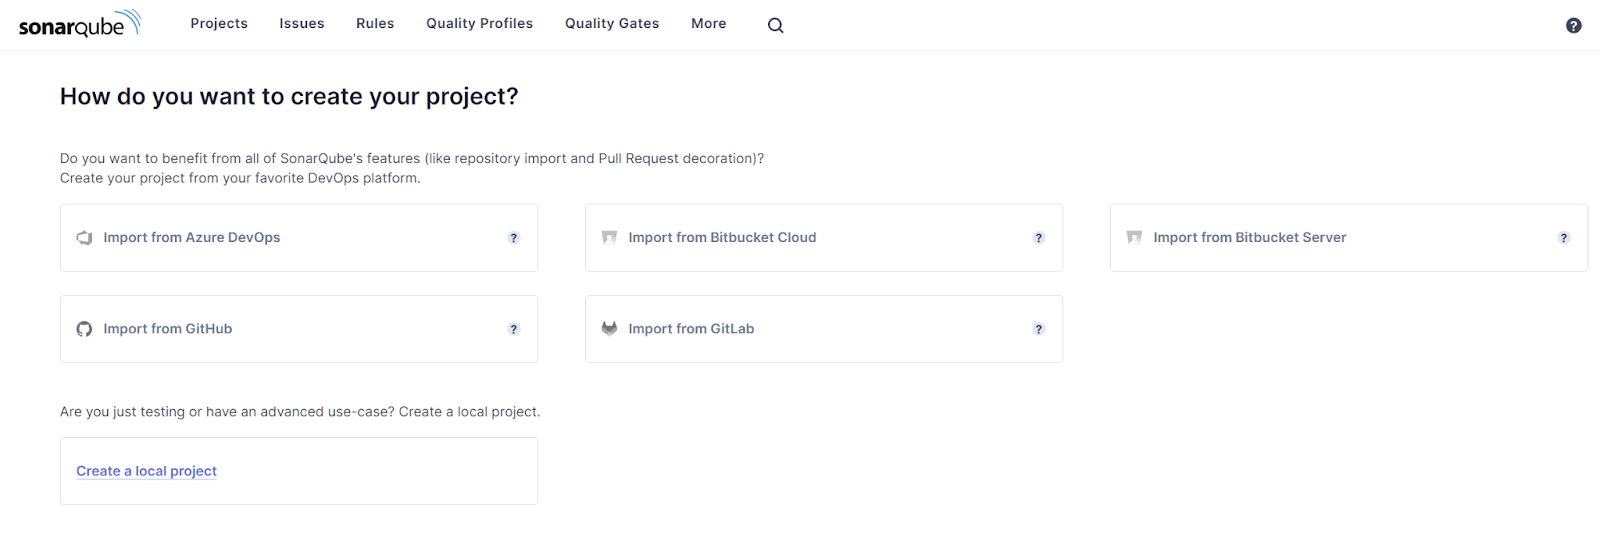Open the Quality Gates section
This screenshot has height=559, width=1600.
coord(612,24)
